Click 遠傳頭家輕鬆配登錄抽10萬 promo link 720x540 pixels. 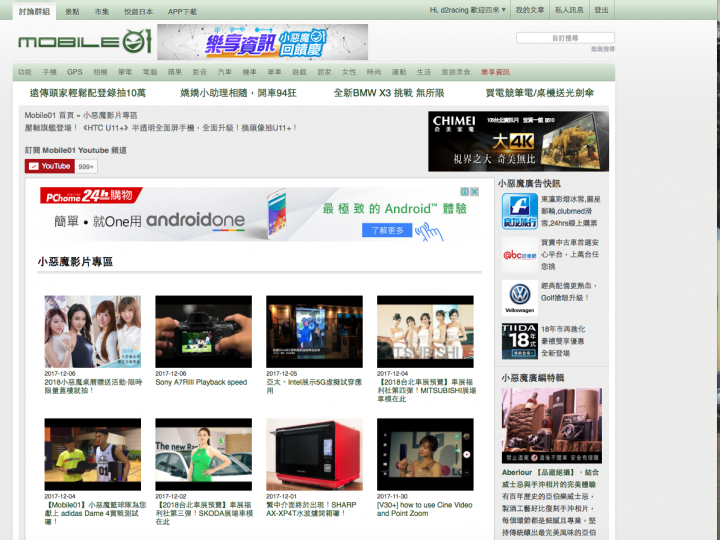88,93
